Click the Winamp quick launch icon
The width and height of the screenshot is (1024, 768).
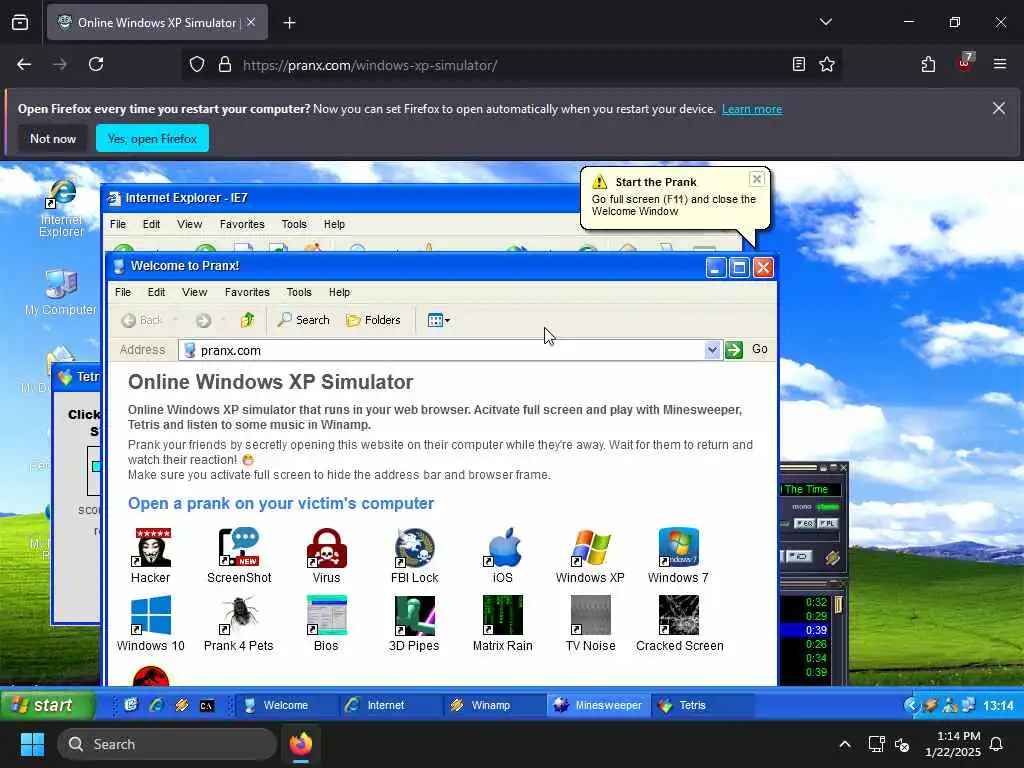(x=182, y=705)
